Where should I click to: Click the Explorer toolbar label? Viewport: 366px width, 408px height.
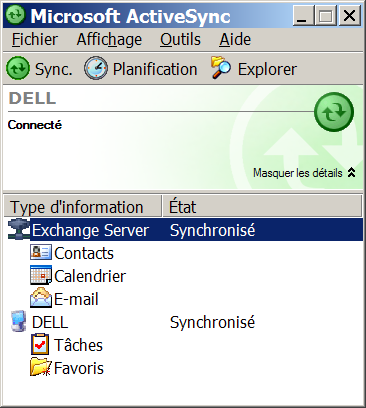tap(267, 70)
